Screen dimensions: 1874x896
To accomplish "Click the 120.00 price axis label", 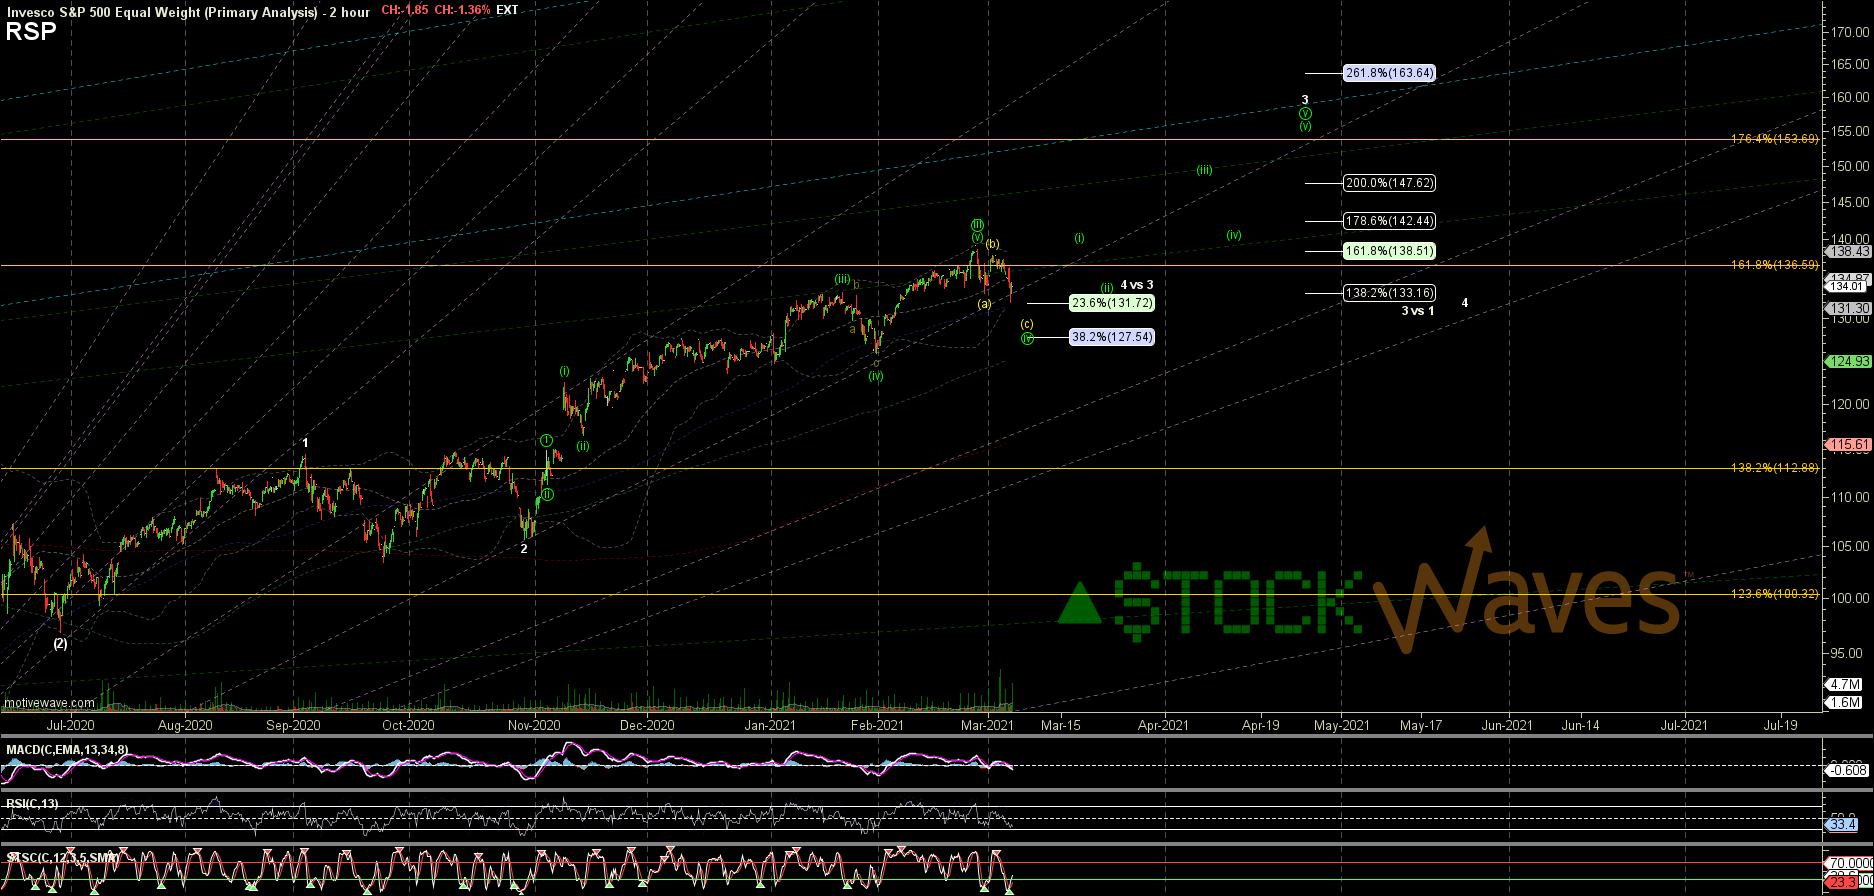I will (x=1850, y=405).
